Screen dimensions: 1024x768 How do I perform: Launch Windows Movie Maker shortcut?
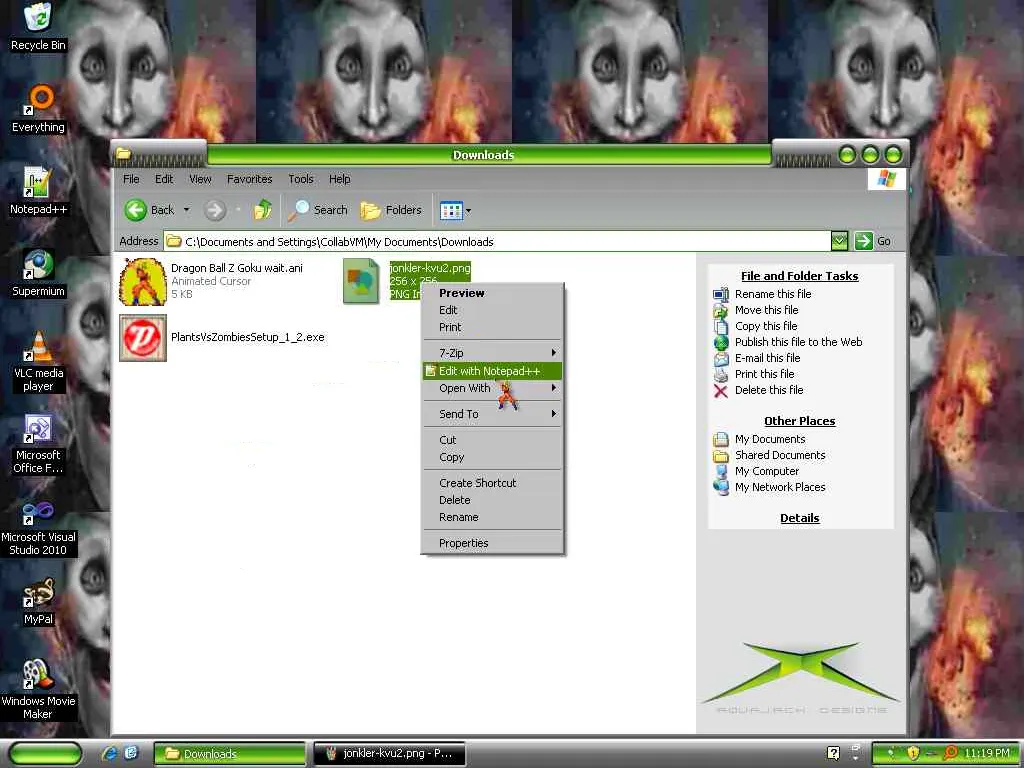point(38,688)
